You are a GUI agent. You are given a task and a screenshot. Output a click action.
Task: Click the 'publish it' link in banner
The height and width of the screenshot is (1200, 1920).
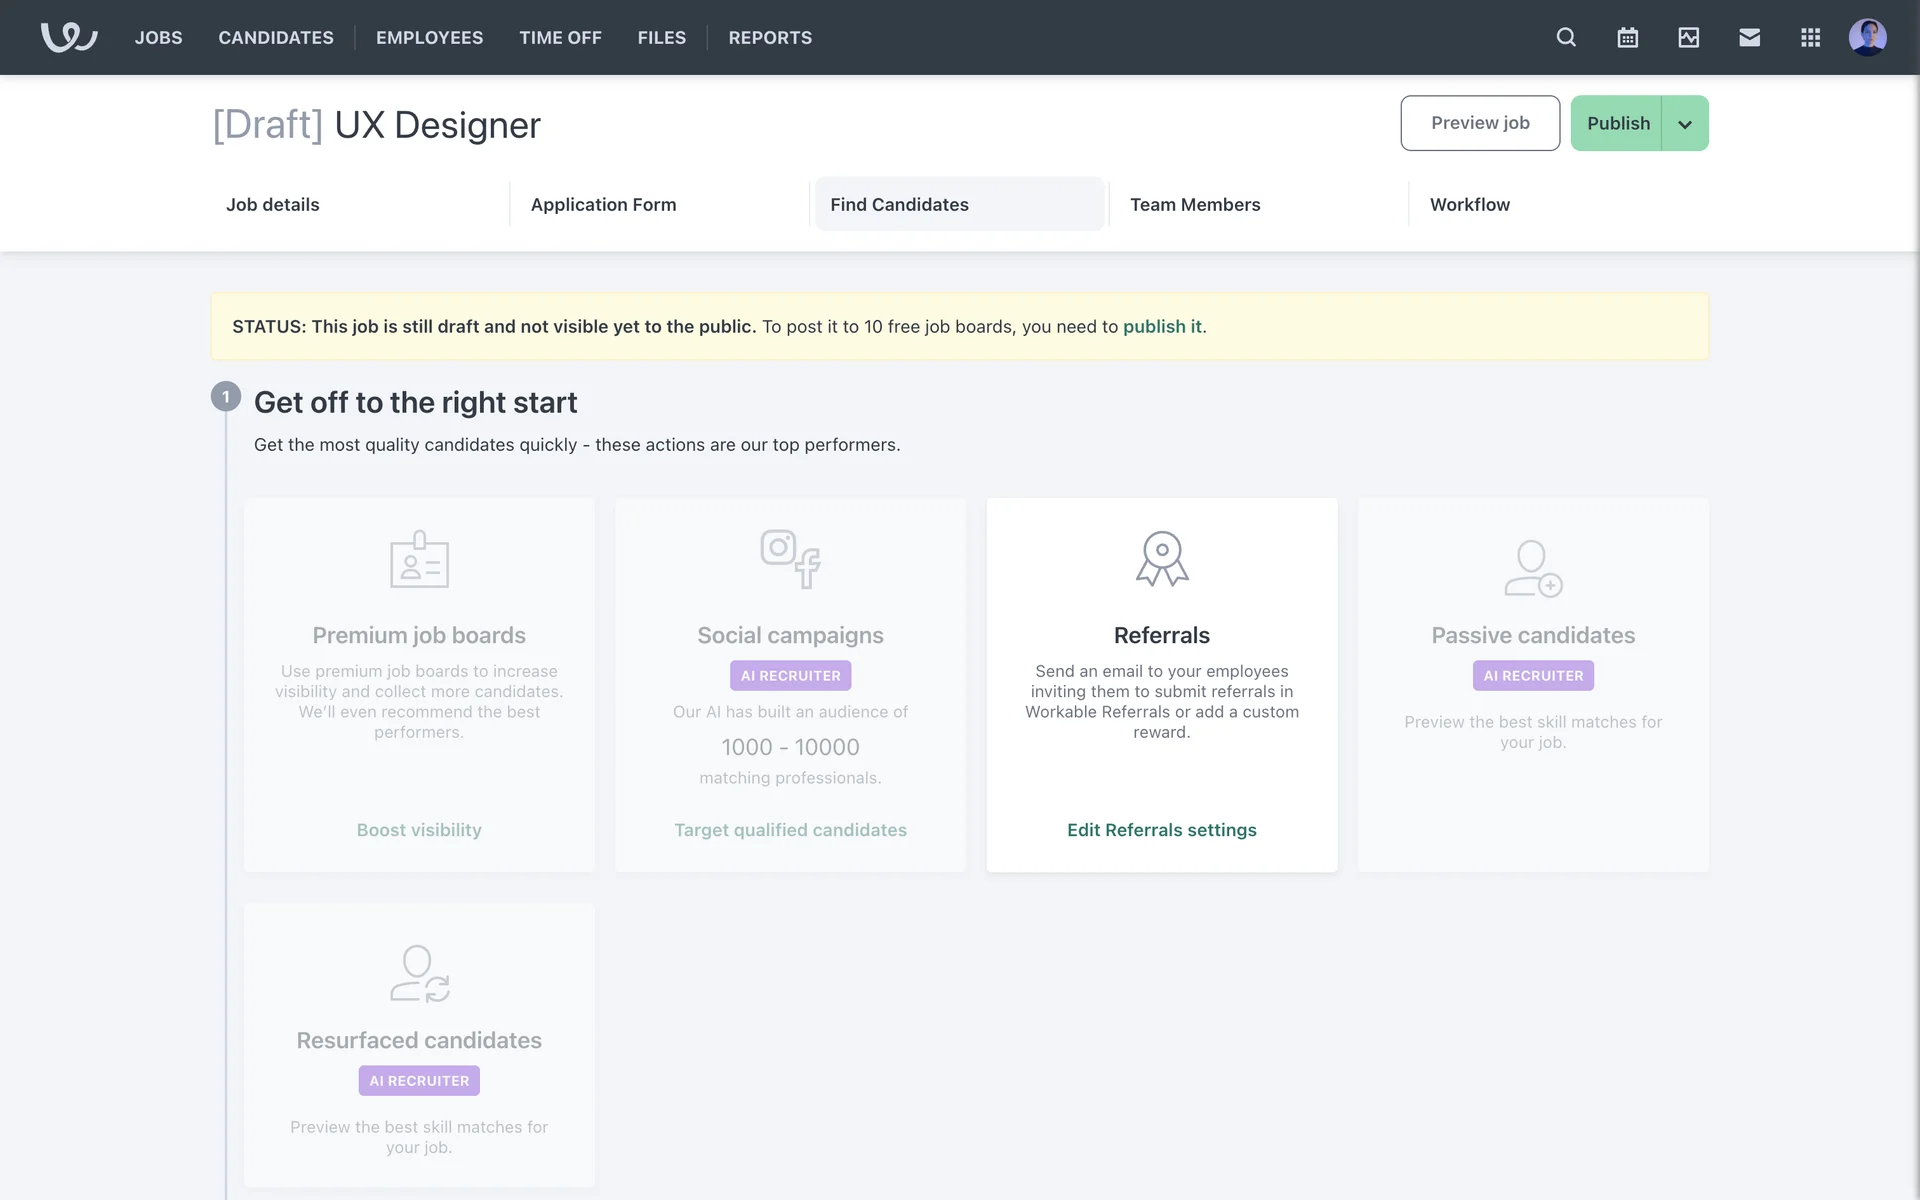[x=1162, y=326]
